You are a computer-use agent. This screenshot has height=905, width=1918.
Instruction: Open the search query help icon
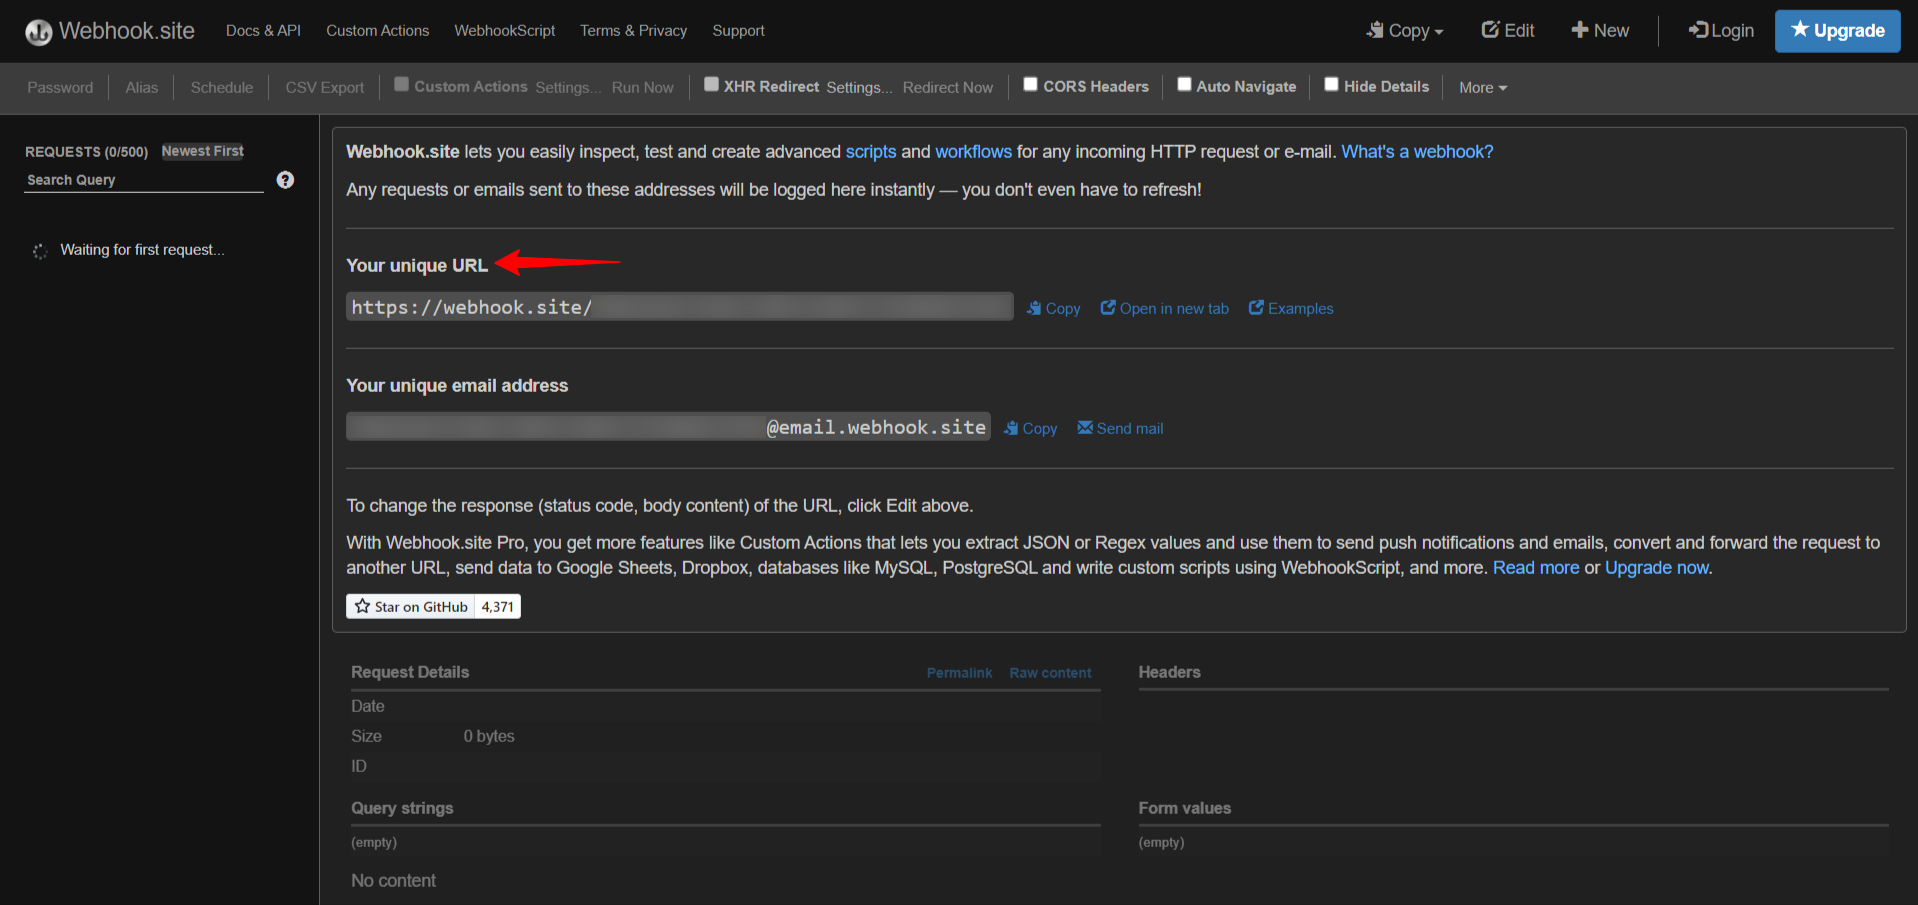(285, 180)
